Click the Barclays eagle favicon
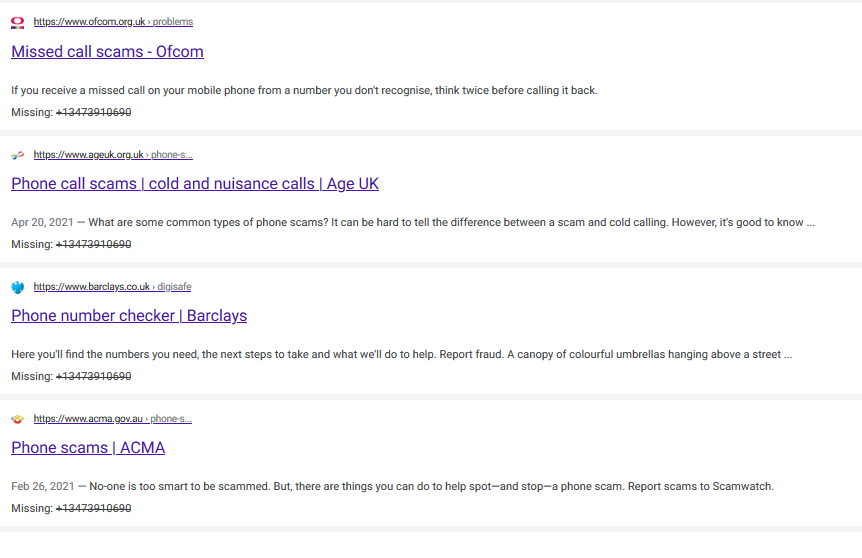The image size is (862, 558). click(18, 287)
